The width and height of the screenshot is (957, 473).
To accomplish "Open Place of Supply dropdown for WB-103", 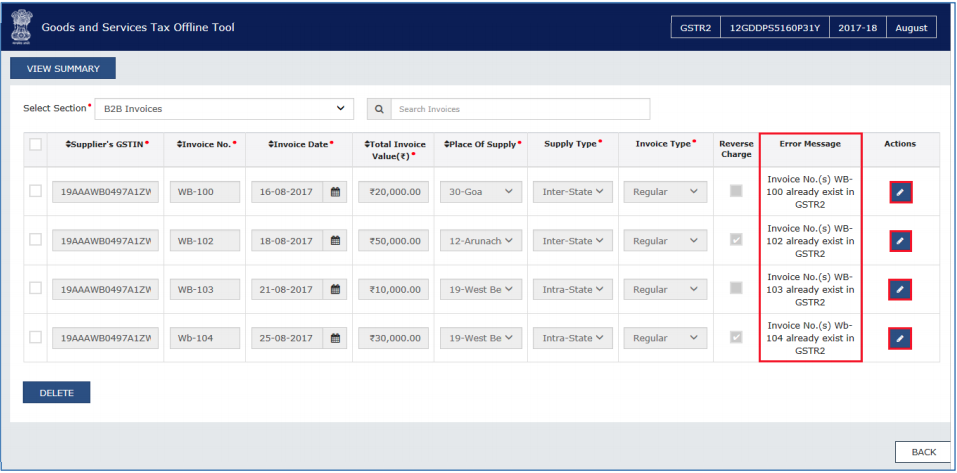I will click(x=481, y=289).
